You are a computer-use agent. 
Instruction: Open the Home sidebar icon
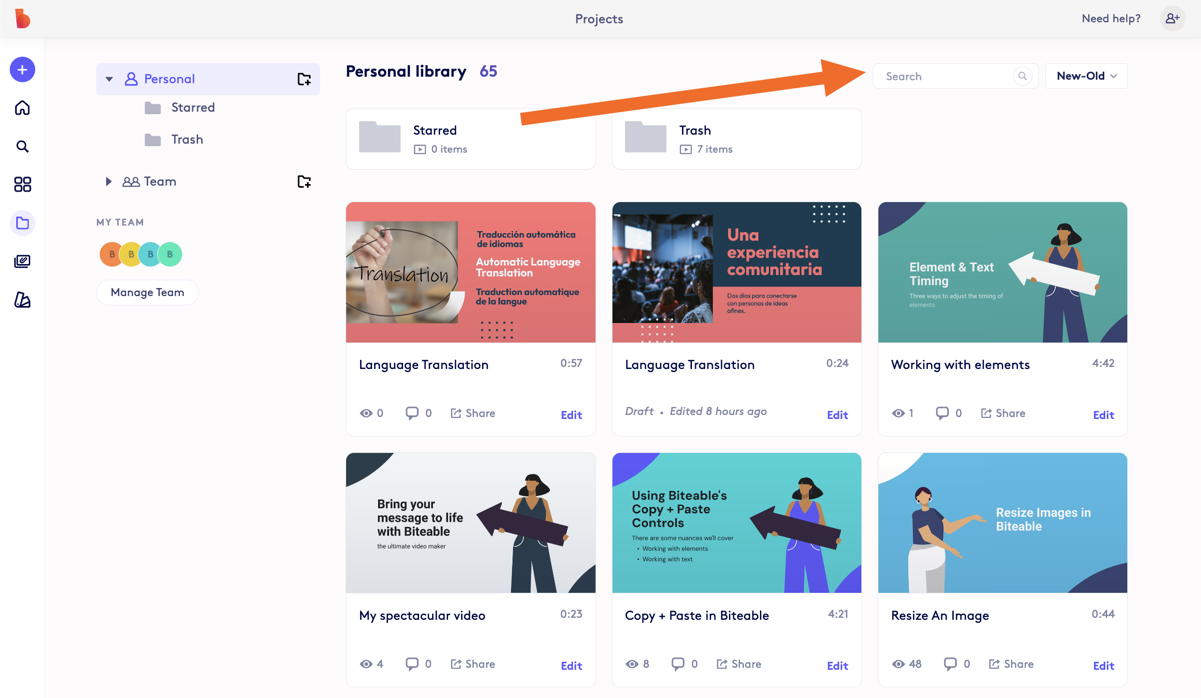(x=22, y=108)
